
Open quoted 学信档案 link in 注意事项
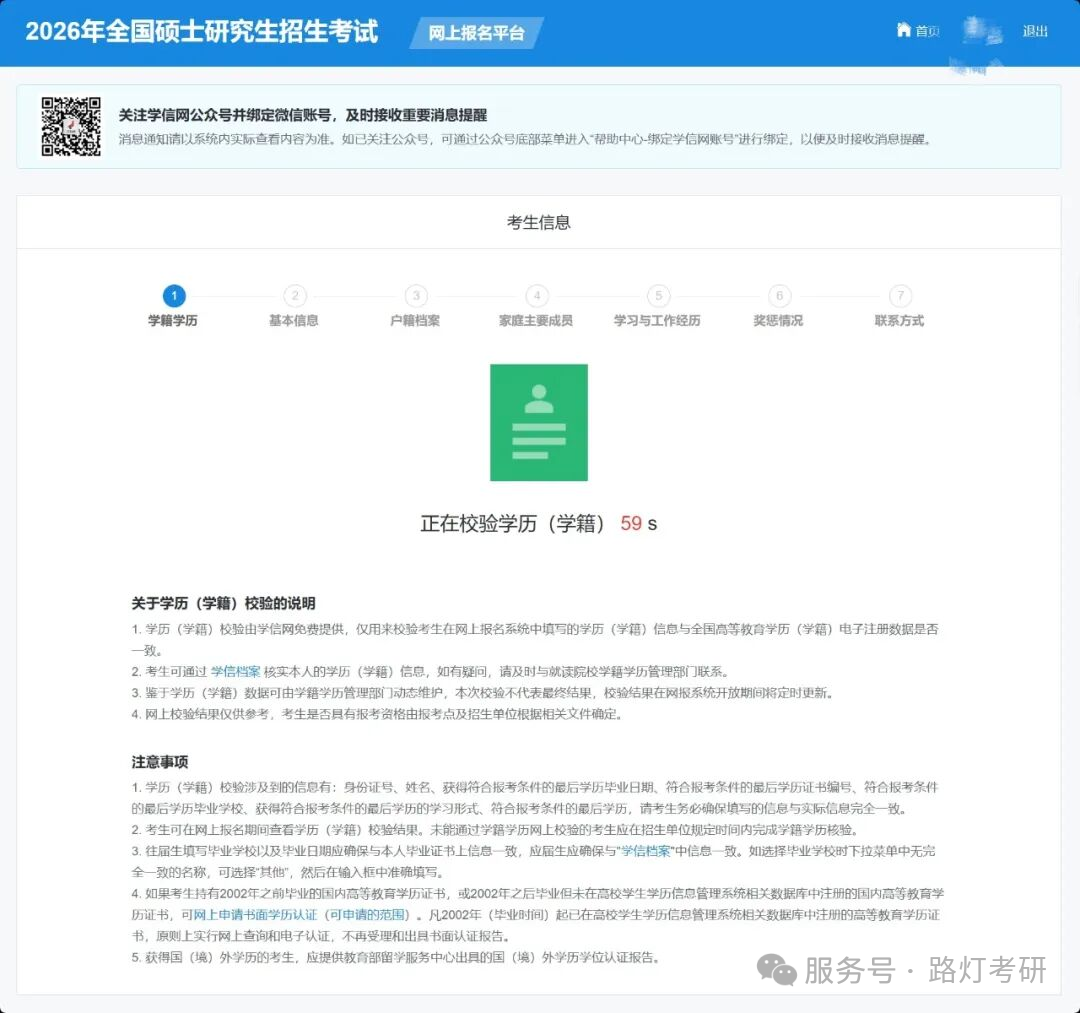(645, 851)
